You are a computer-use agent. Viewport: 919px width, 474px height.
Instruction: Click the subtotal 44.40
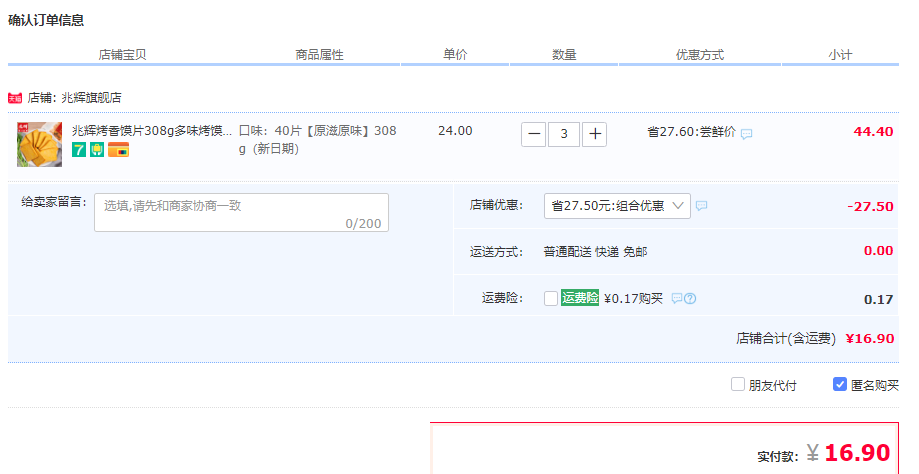[x=873, y=131]
